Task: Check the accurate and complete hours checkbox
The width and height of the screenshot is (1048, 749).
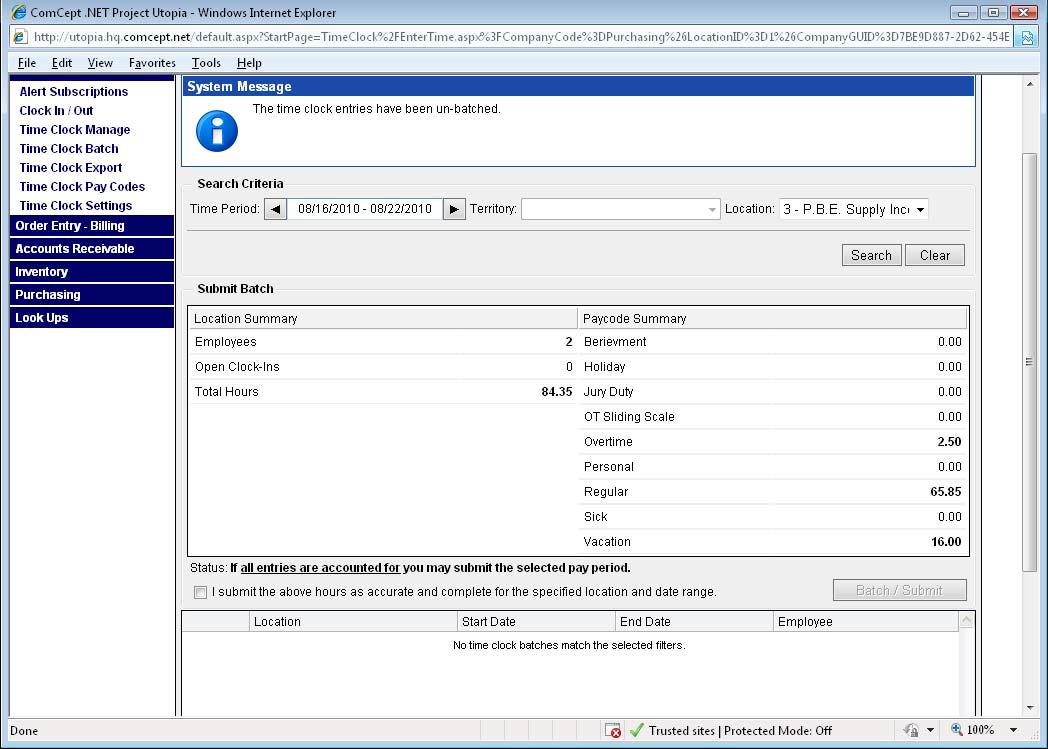Action: (201, 592)
